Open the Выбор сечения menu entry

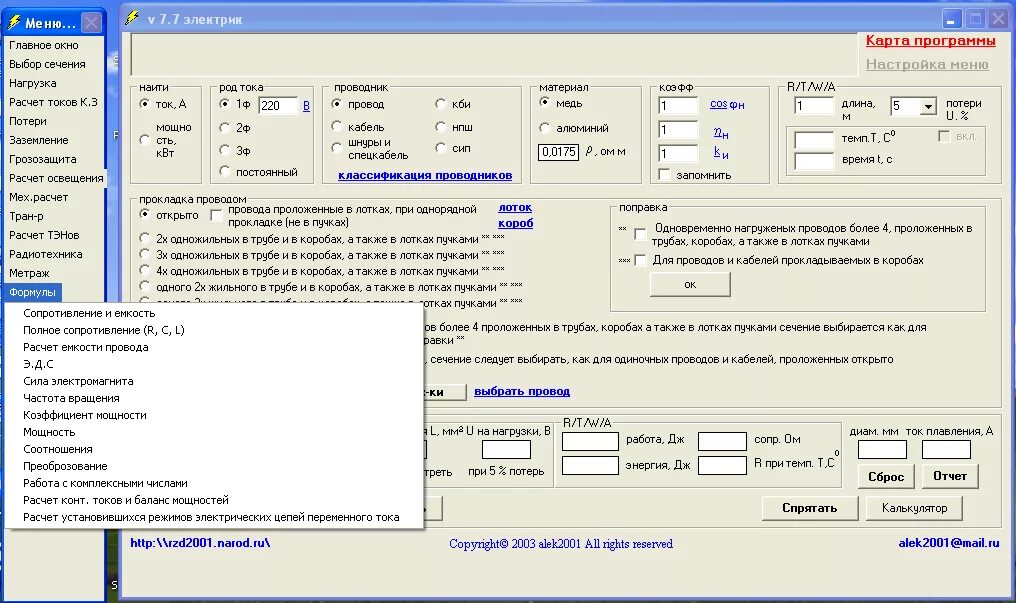coord(47,64)
